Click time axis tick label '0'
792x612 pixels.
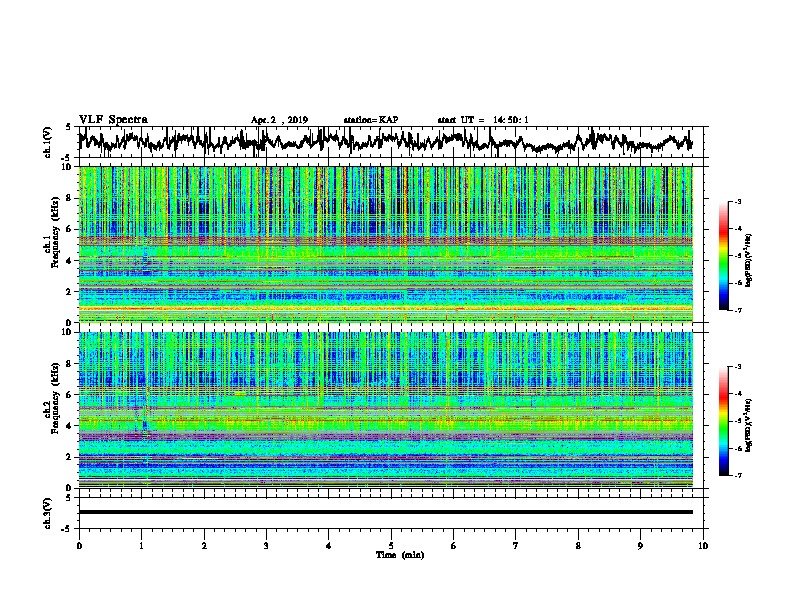point(79,546)
